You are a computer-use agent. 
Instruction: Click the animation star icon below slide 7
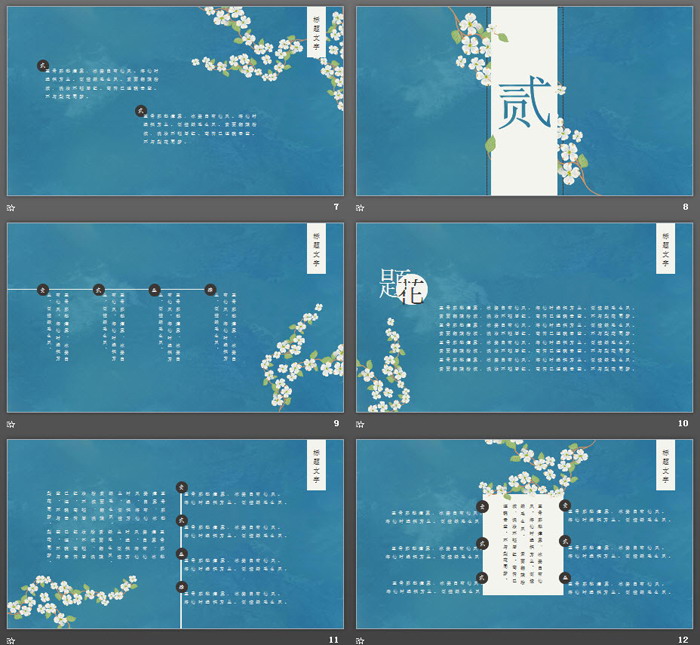pyautogui.click(x=11, y=208)
